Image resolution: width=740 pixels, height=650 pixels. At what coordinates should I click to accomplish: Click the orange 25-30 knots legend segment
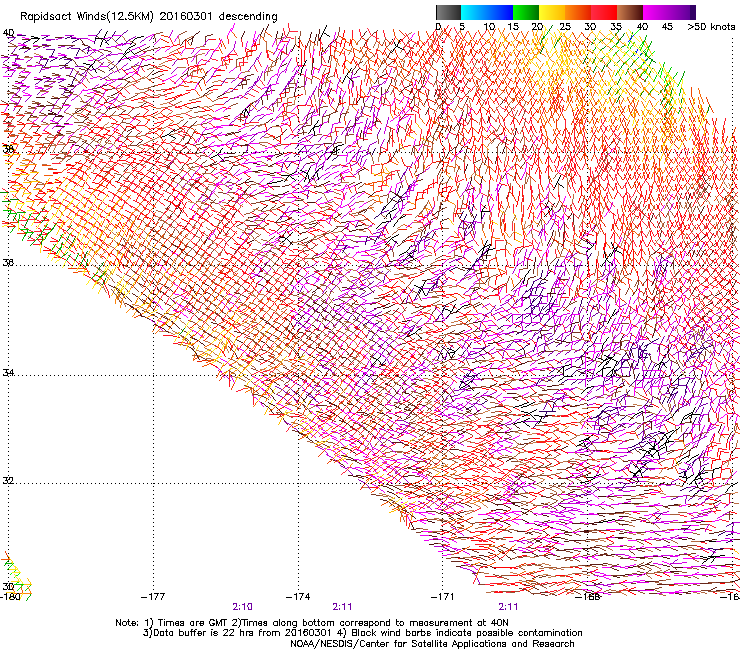pos(578,12)
